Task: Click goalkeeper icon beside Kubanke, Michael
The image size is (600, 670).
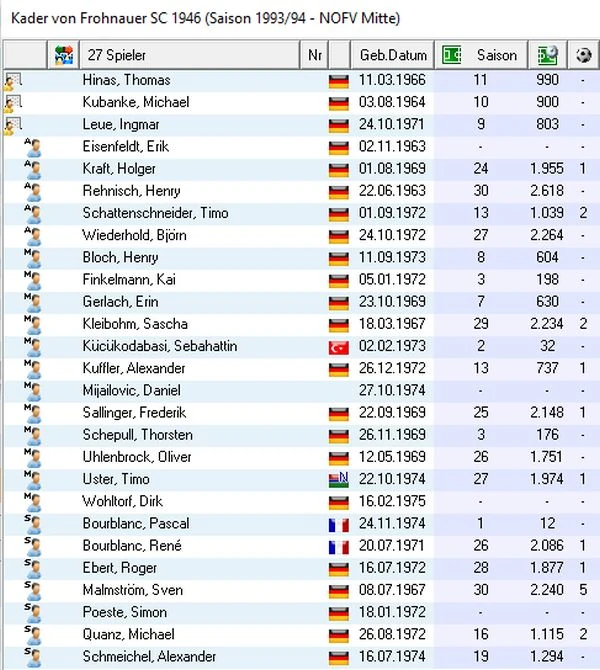Action: click(12, 103)
